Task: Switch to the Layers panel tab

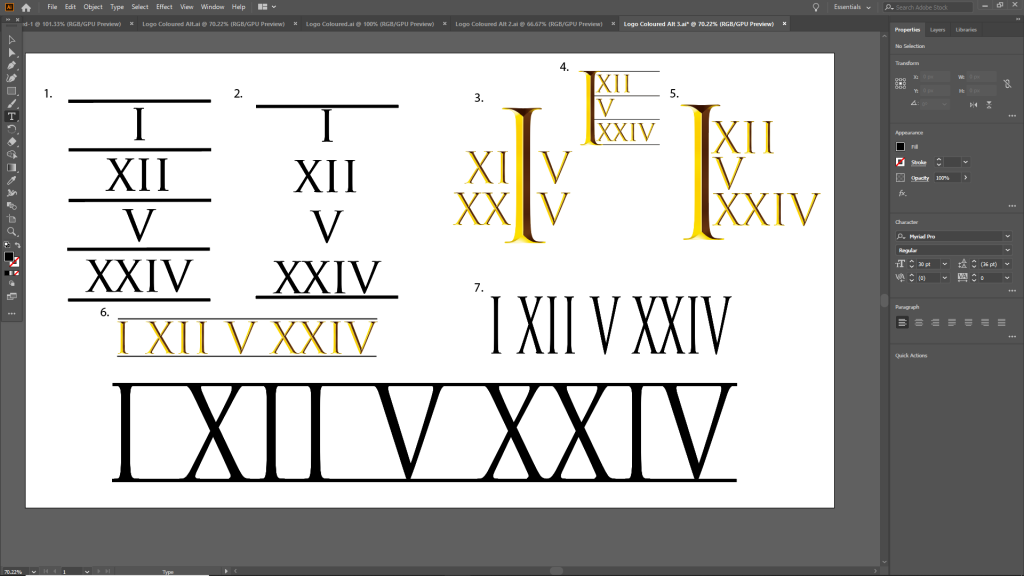Action: pyautogui.click(x=937, y=30)
